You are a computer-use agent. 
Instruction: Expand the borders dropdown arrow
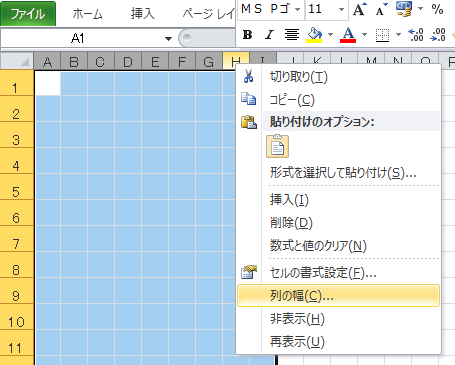[x=398, y=35]
